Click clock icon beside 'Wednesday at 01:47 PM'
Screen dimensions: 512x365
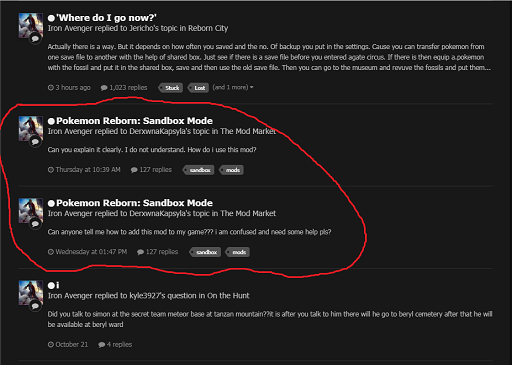51,252
